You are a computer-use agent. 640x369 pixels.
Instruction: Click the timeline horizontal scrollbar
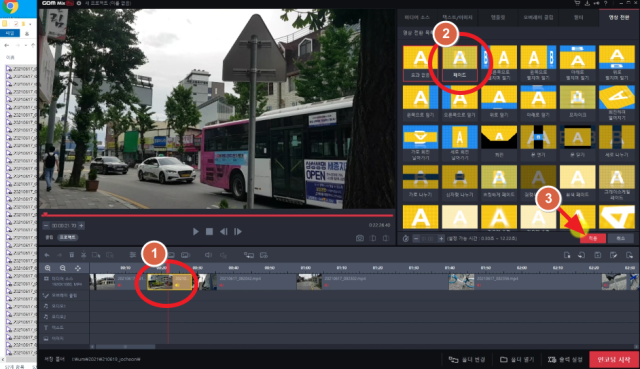(125, 347)
